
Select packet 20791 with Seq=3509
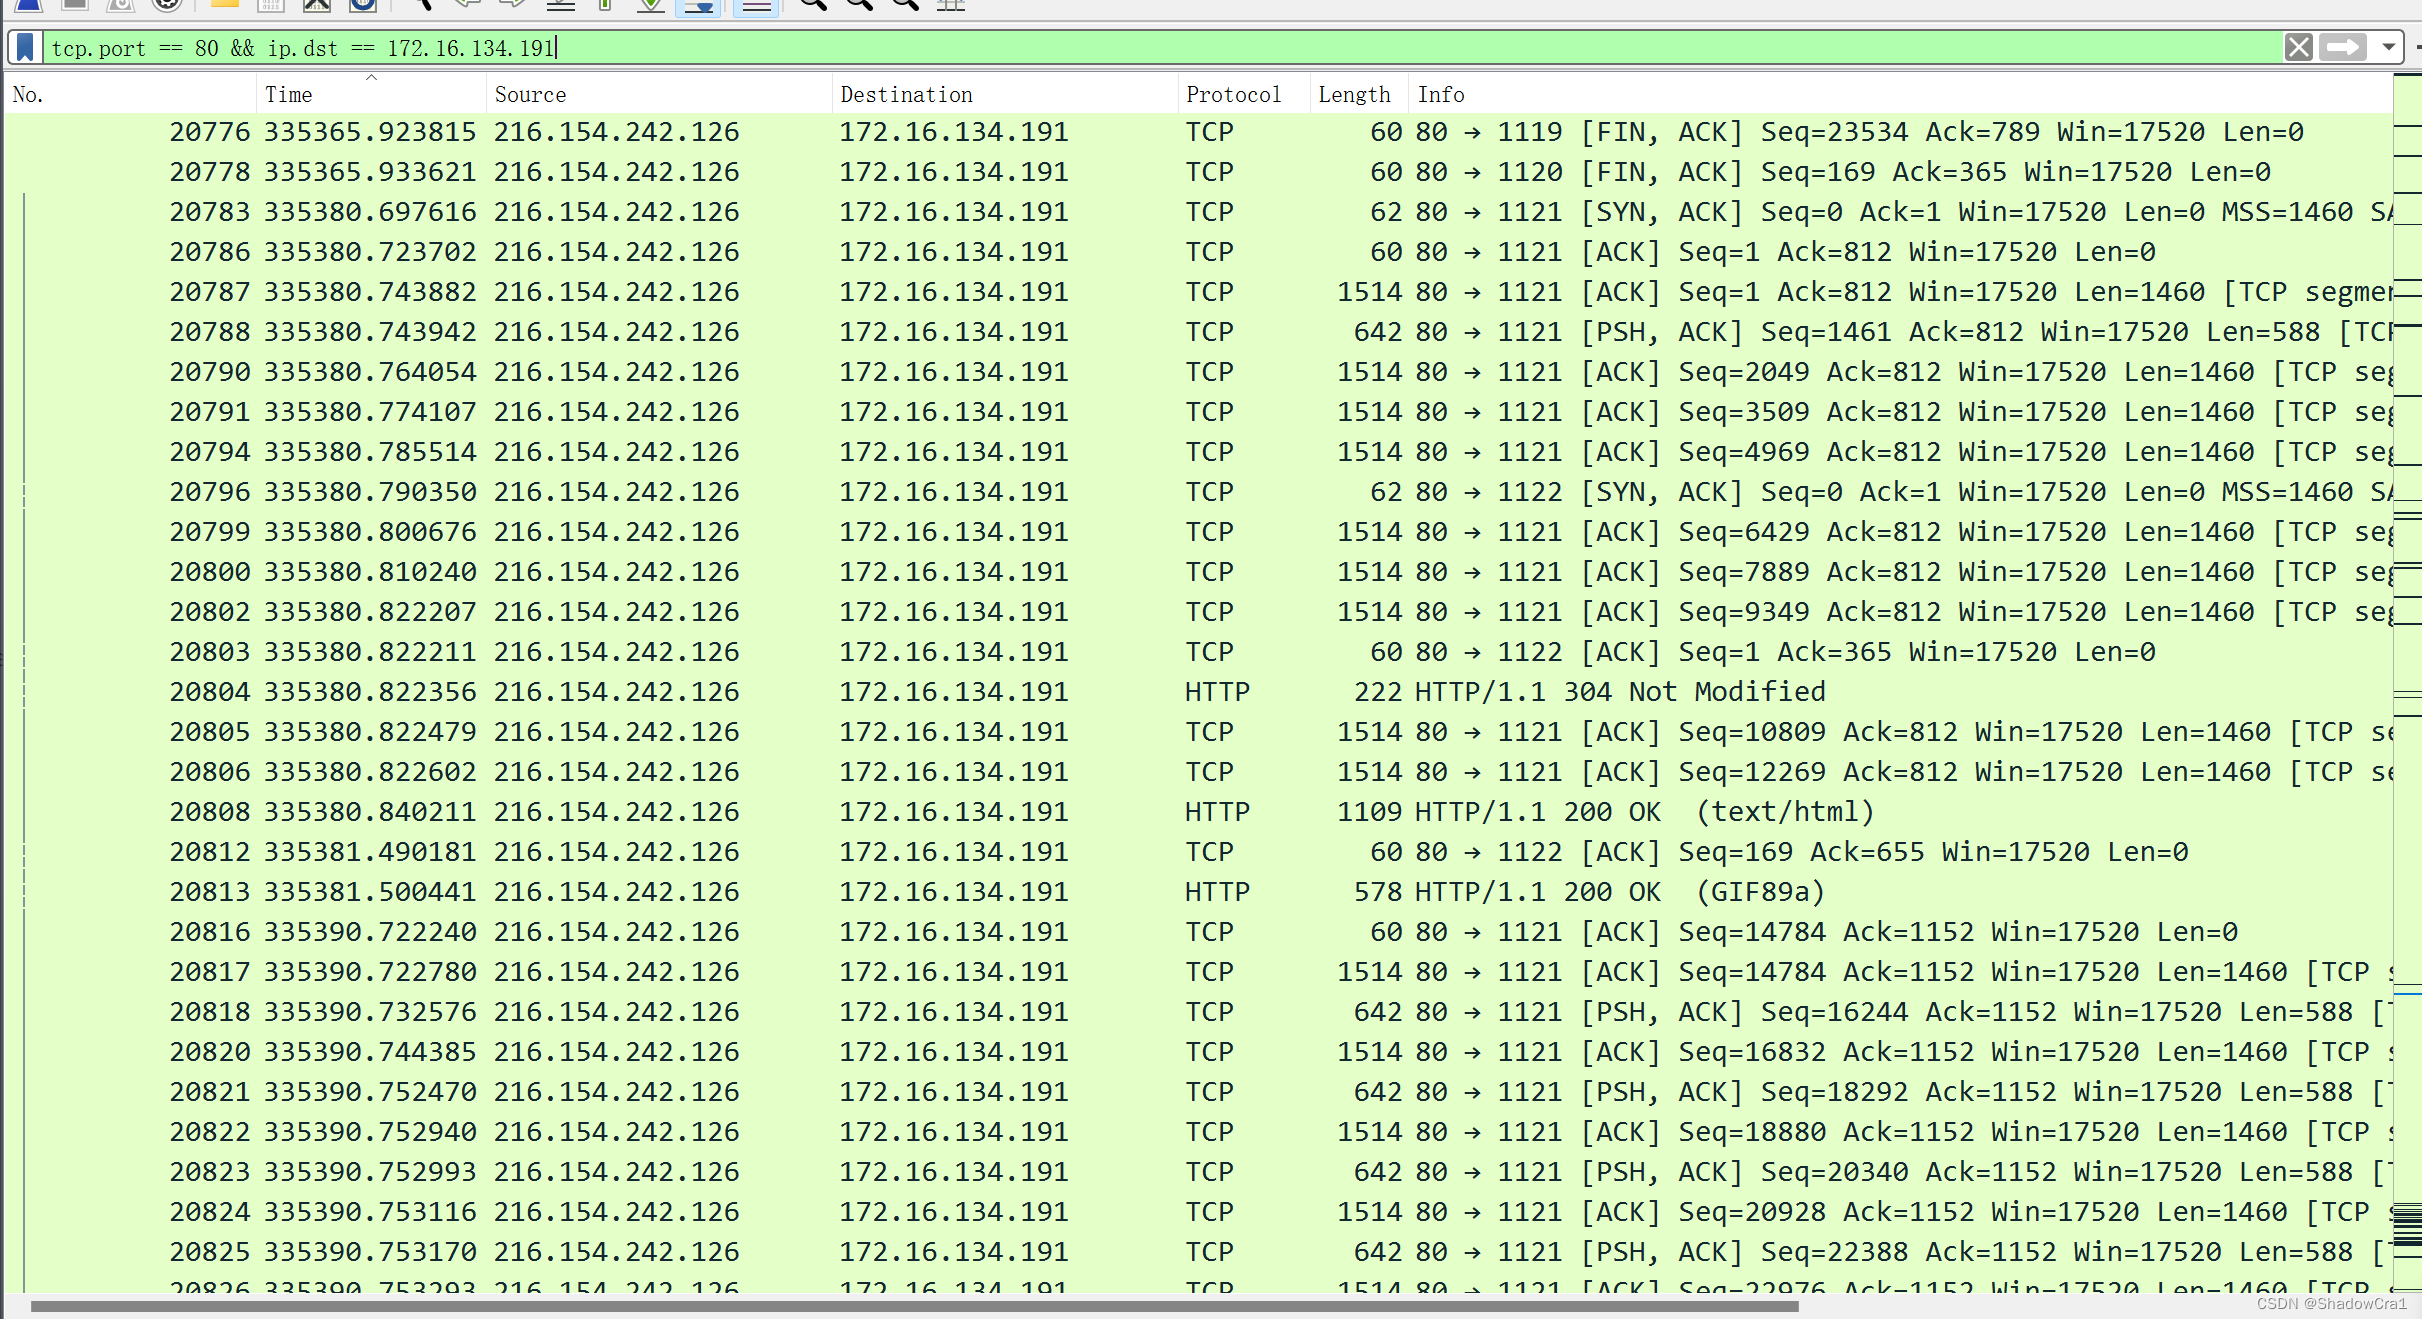coord(1198,412)
